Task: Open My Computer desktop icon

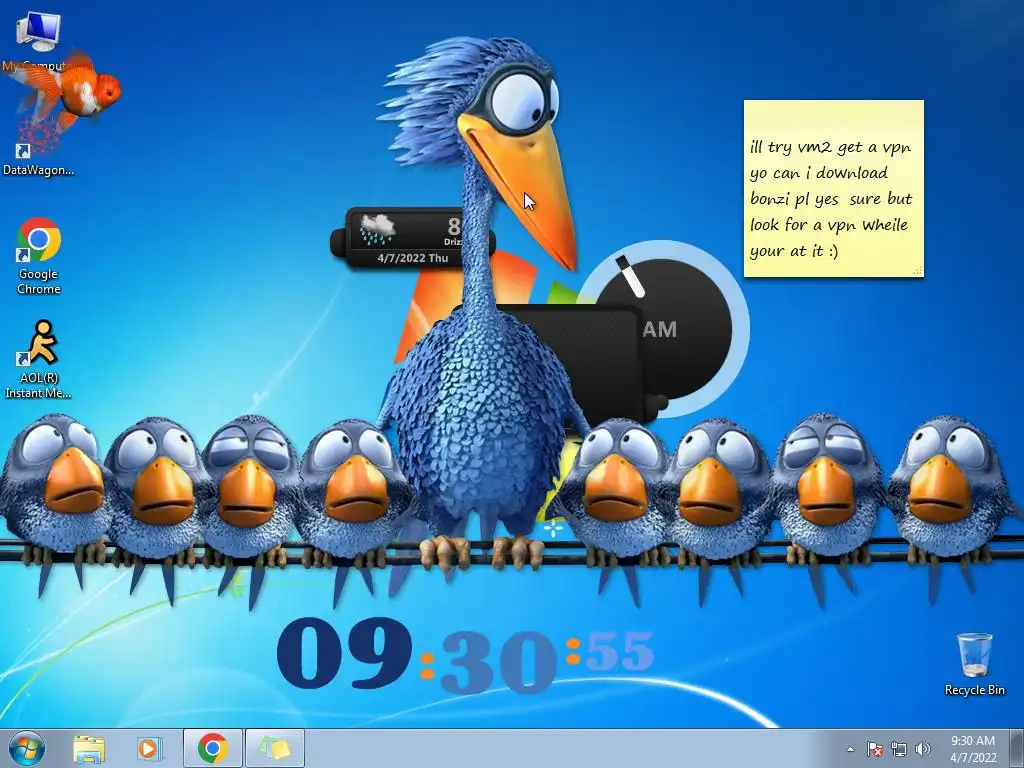Action: click(38, 33)
